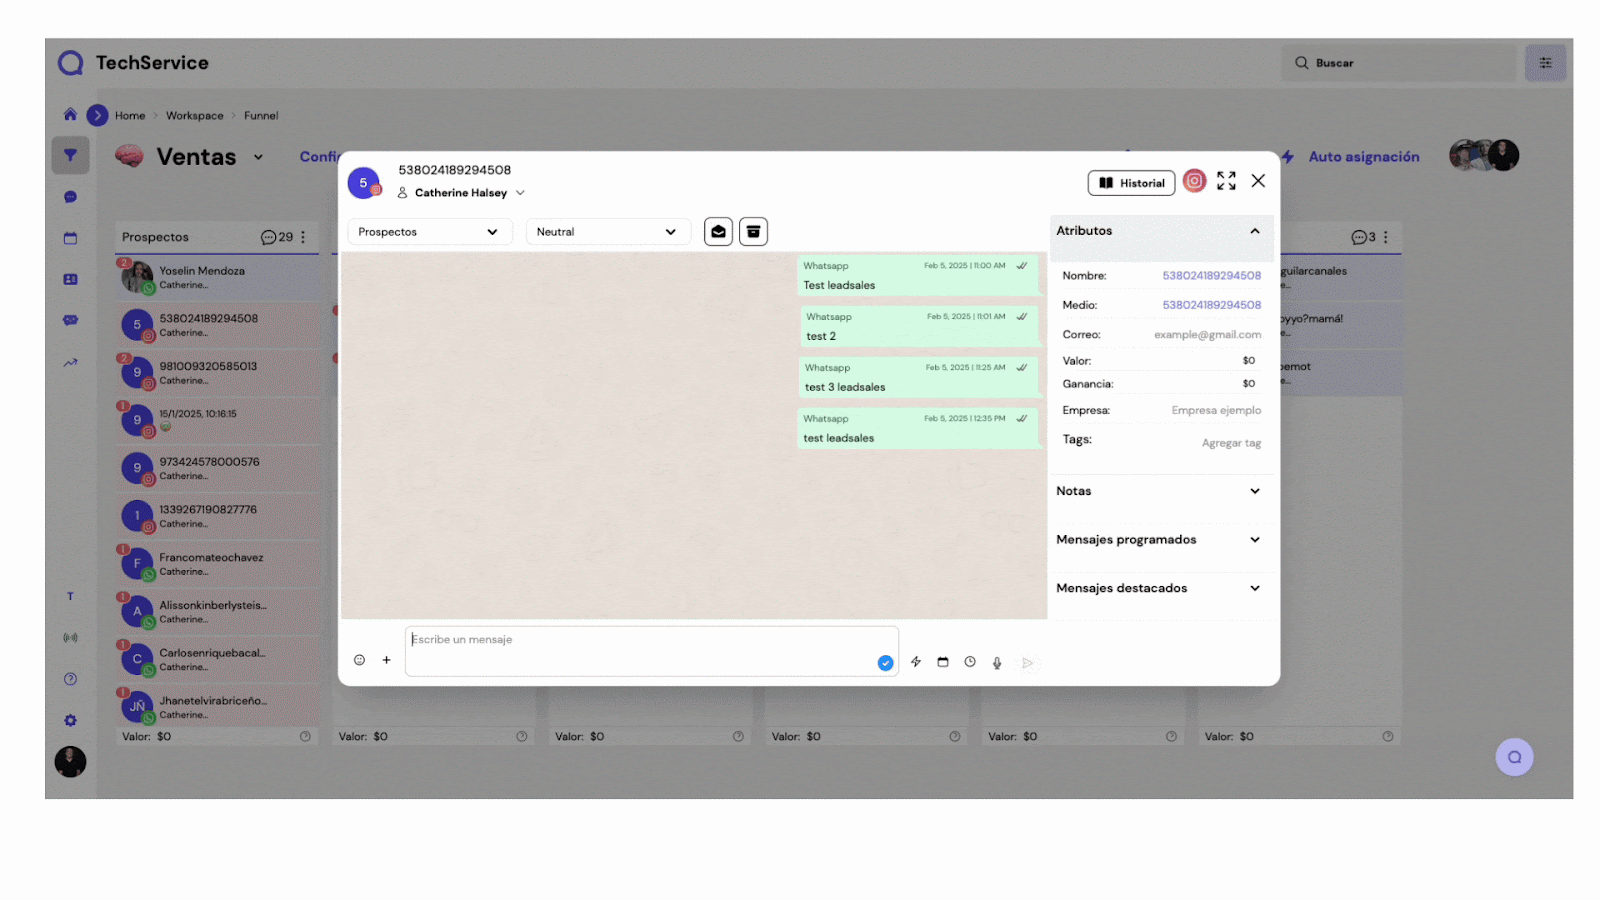The height and width of the screenshot is (900, 1600).
Task: Record audio with microphone icon
Action: pos(997,663)
